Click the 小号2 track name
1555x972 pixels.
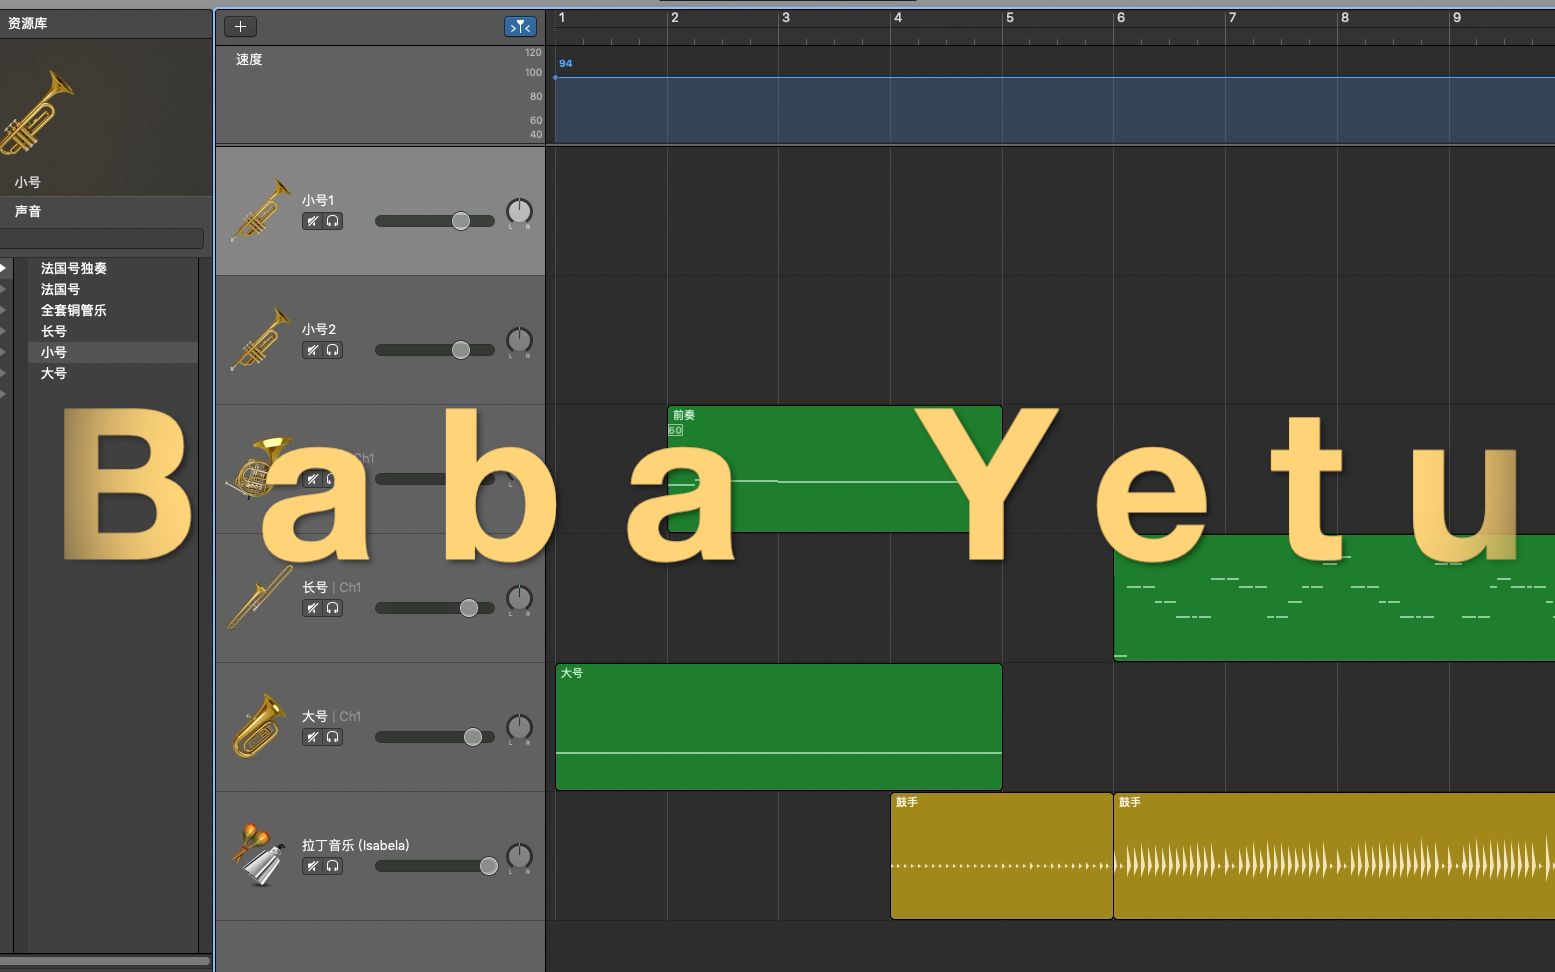click(x=319, y=329)
